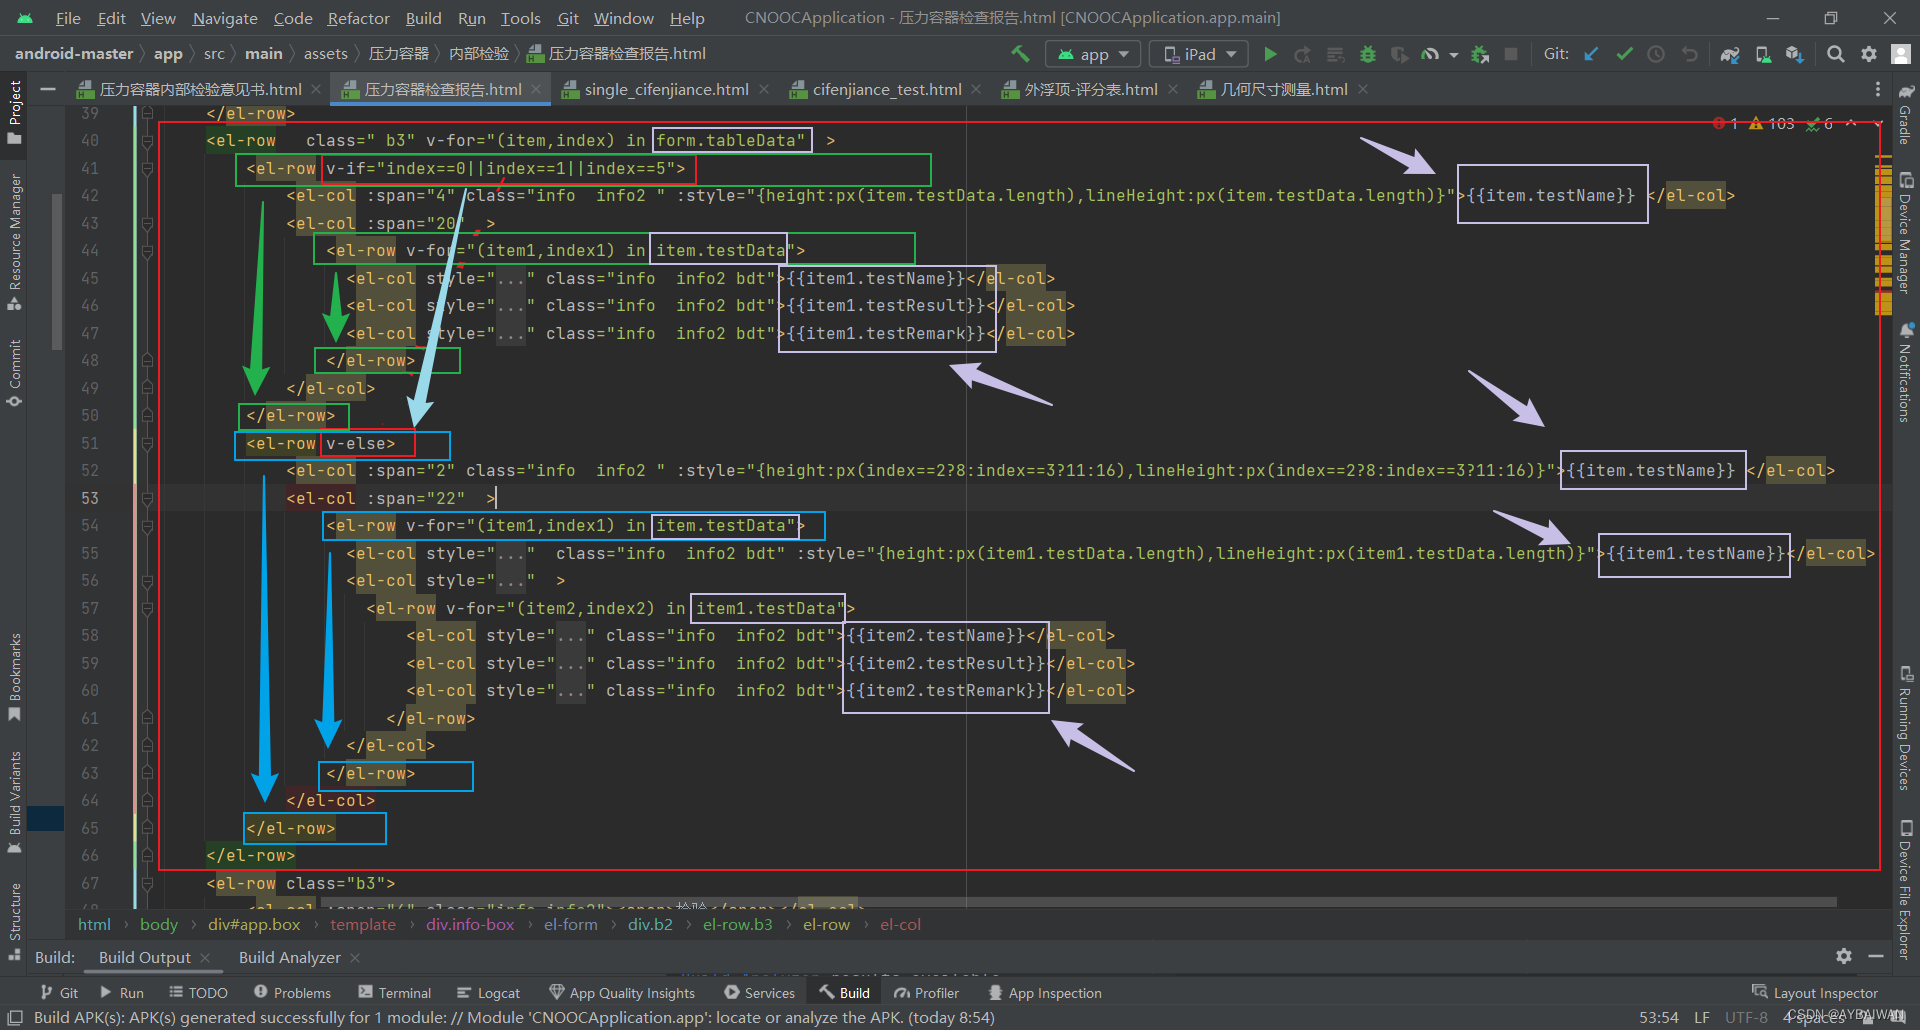The height and width of the screenshot is (1030, 1920).
Task: Toggle the Project tool window sidebar
Action: click(14, 110)
